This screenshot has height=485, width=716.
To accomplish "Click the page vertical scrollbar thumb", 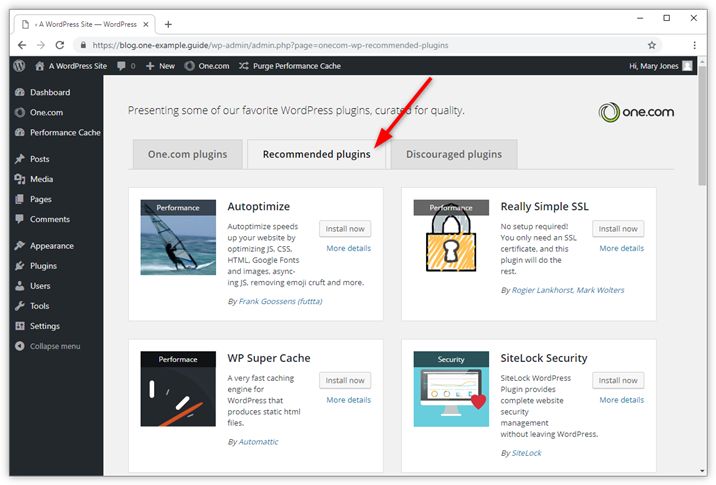I will click(x=702, y=126).
